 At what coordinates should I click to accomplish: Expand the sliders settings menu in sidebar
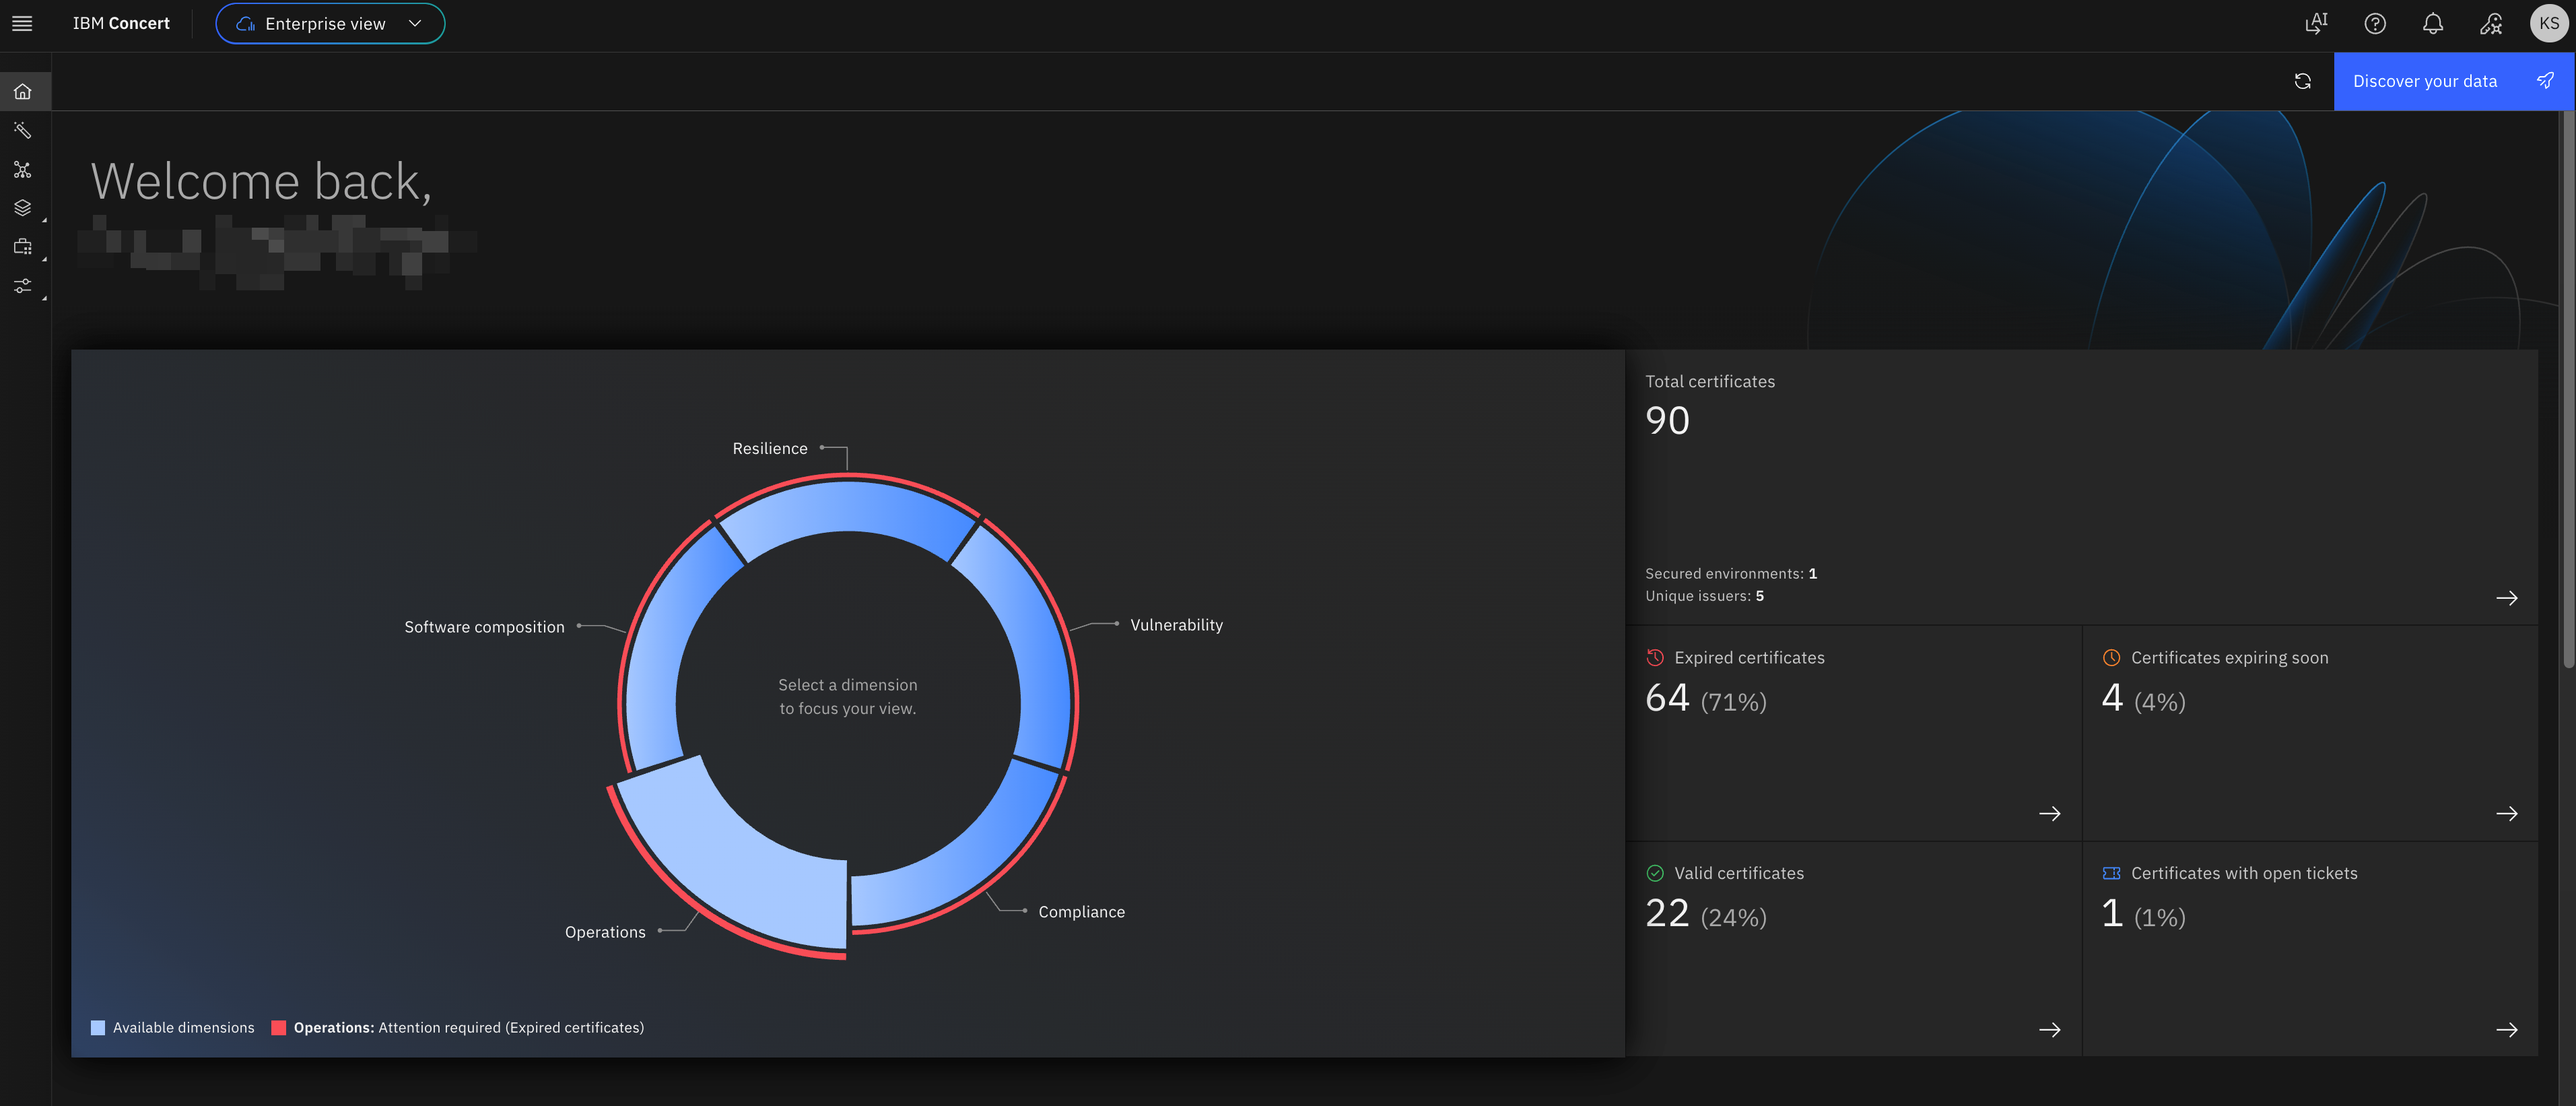pyautogui.click(x=23, y=286)
